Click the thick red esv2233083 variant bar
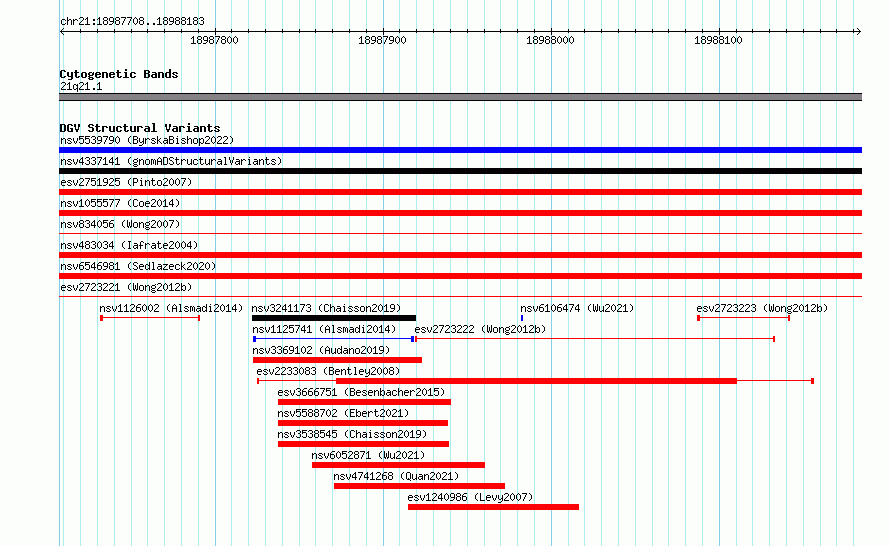 tap(536, 381)
